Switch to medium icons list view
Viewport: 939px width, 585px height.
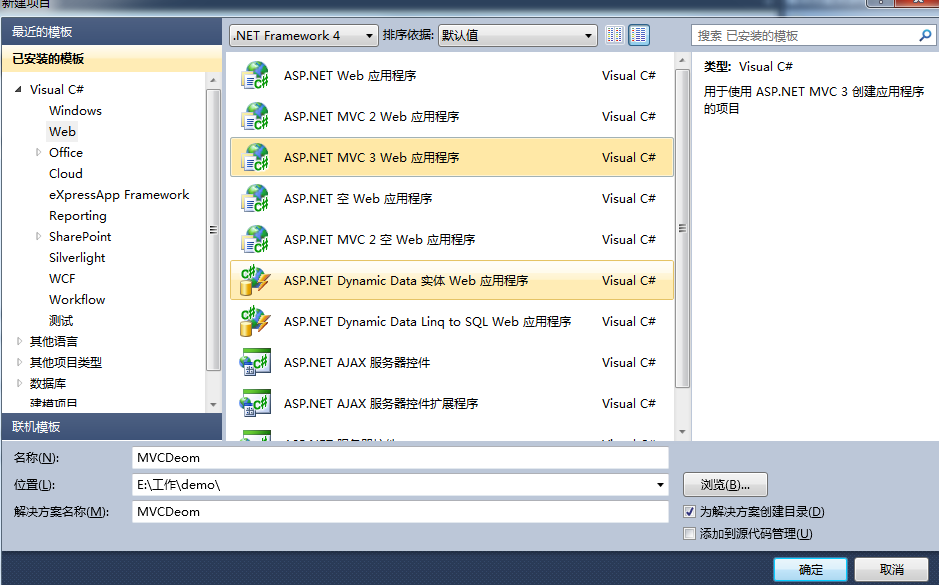[639, 35]
